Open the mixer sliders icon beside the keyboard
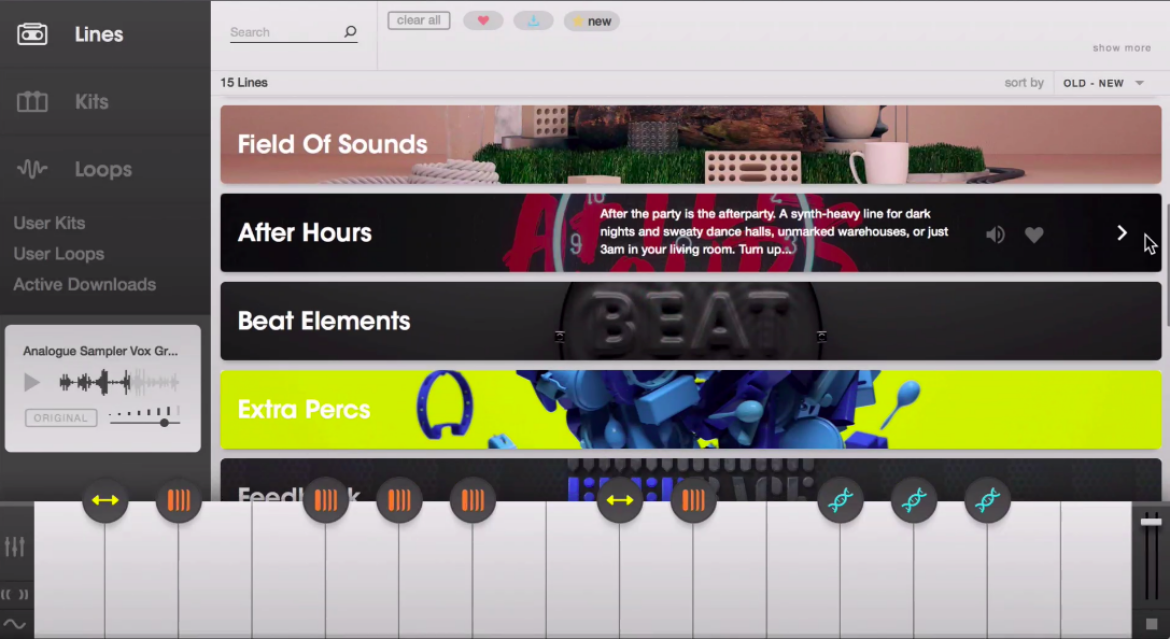 [15, 546]
